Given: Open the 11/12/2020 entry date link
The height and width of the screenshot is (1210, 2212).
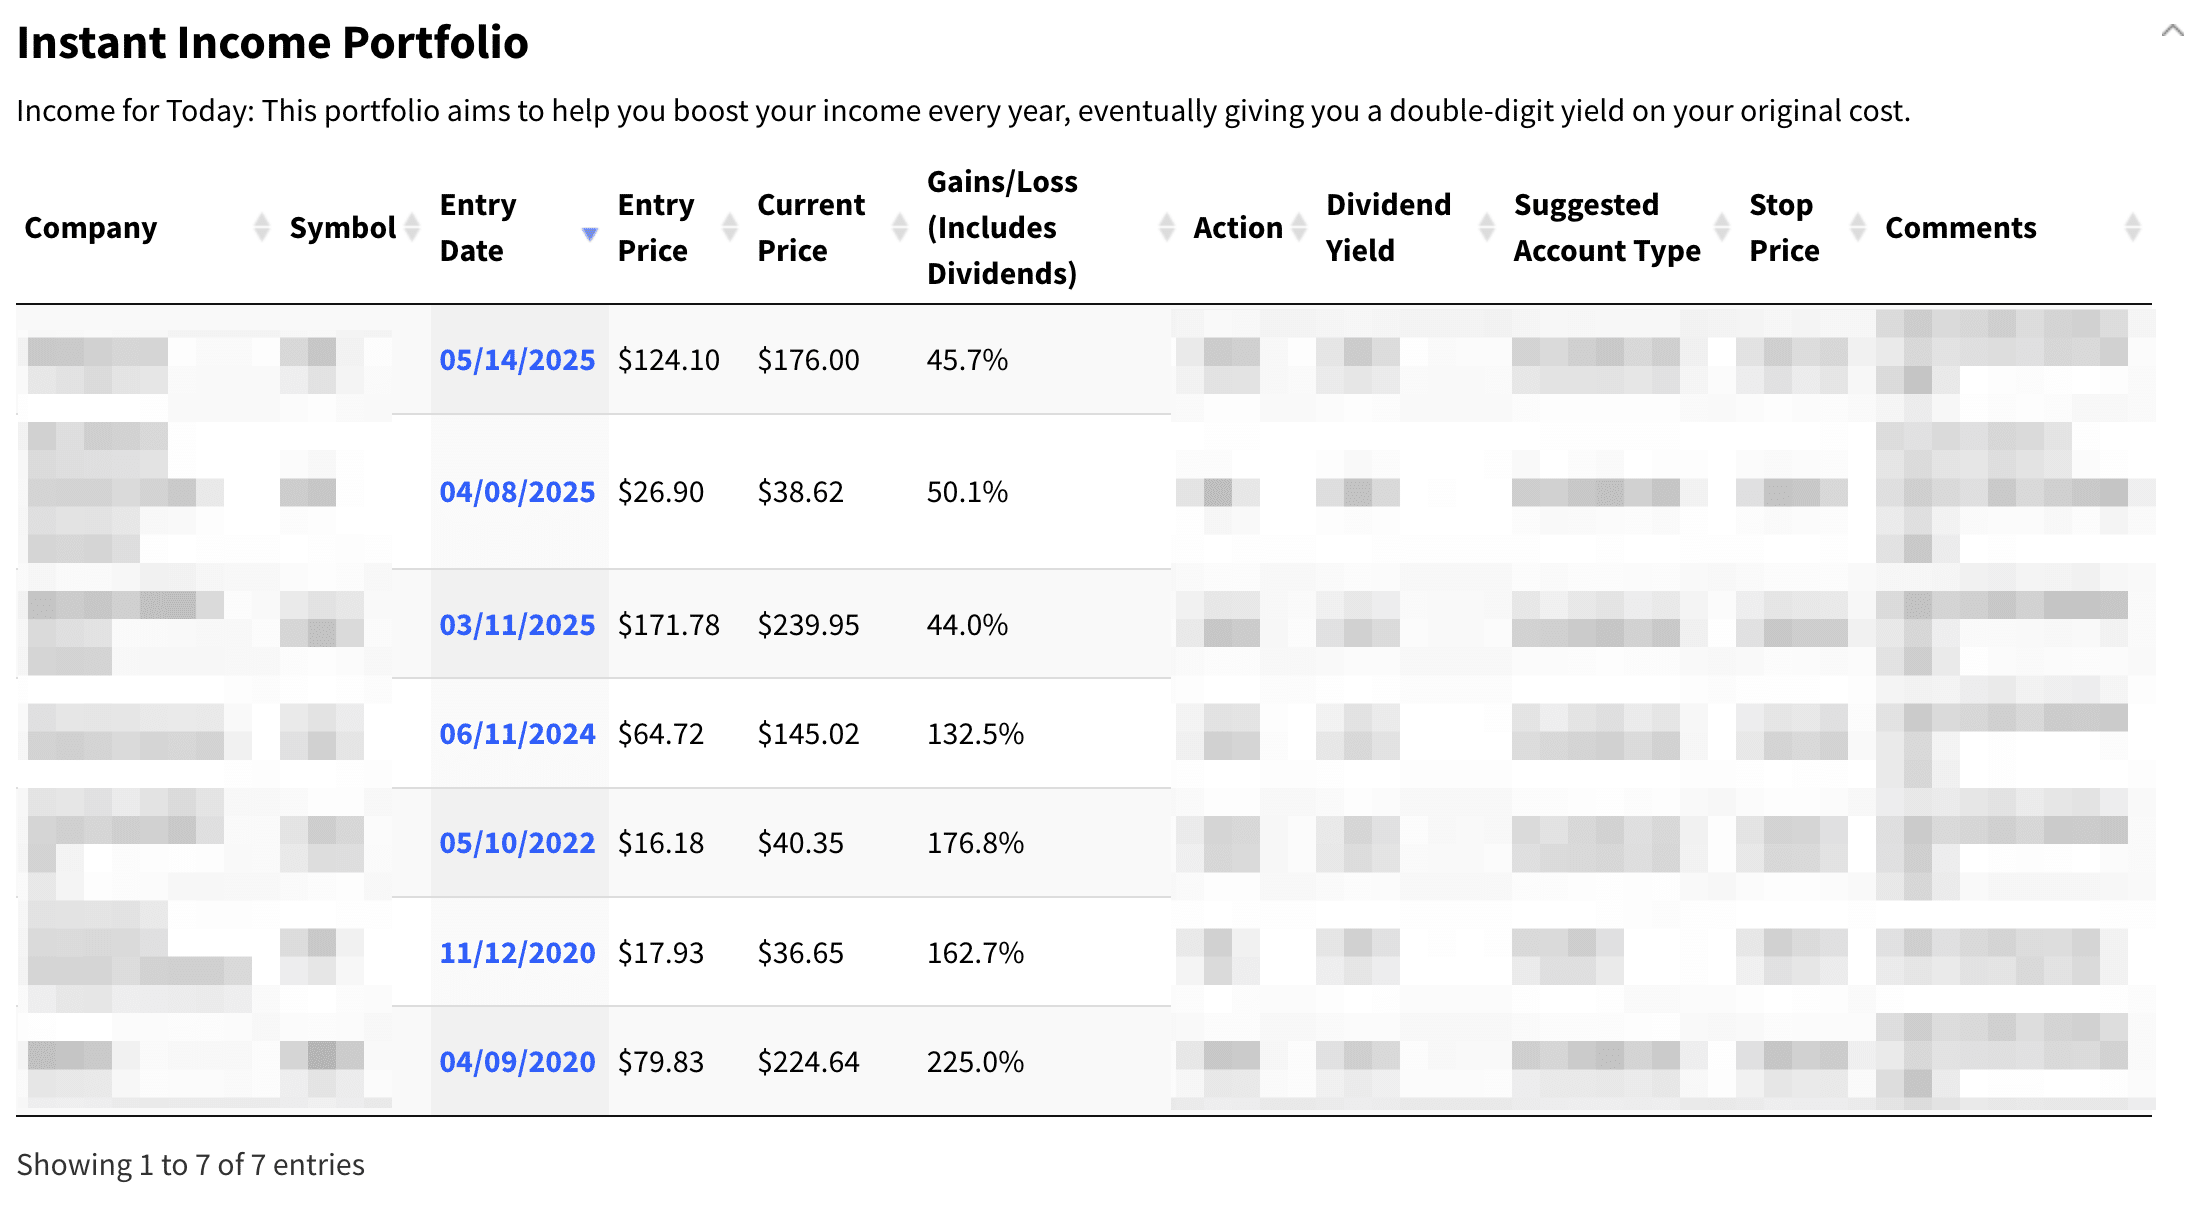Looking at the screenshot, I should tap(517, 953).
